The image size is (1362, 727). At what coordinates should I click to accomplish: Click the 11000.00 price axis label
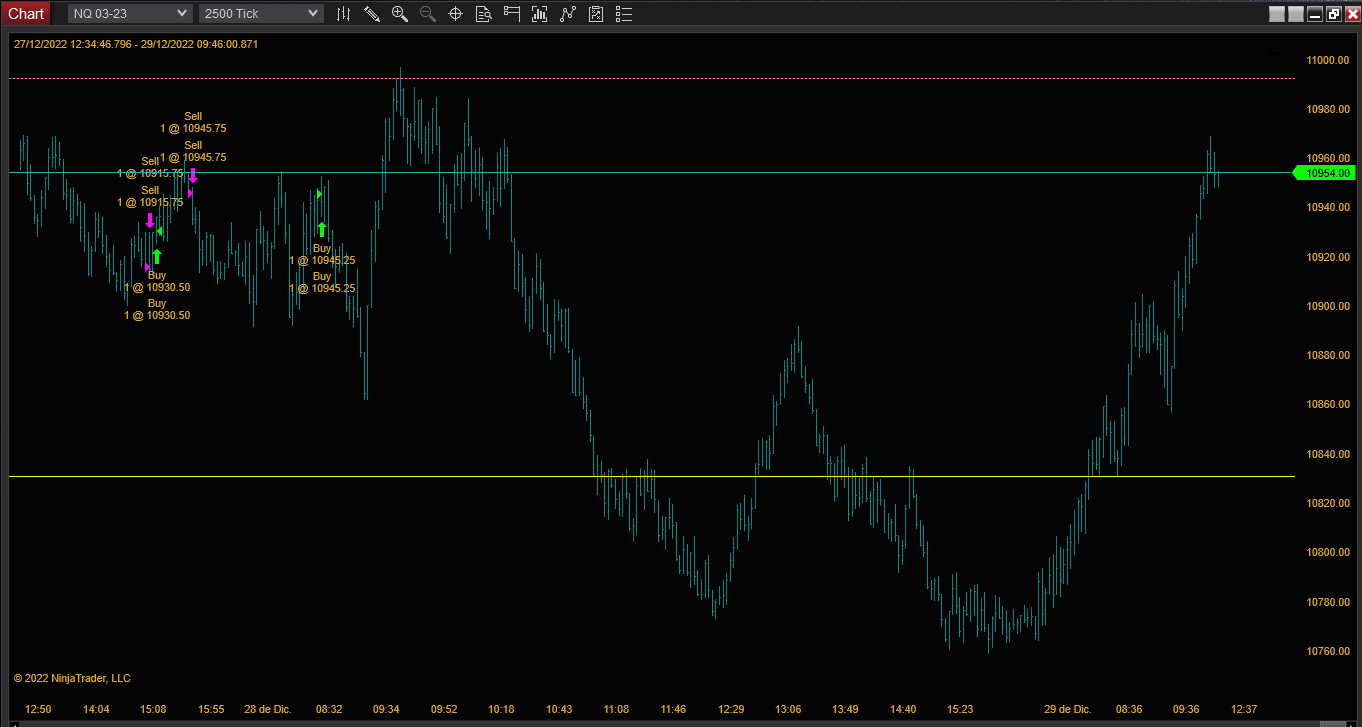pos(1328,60)
